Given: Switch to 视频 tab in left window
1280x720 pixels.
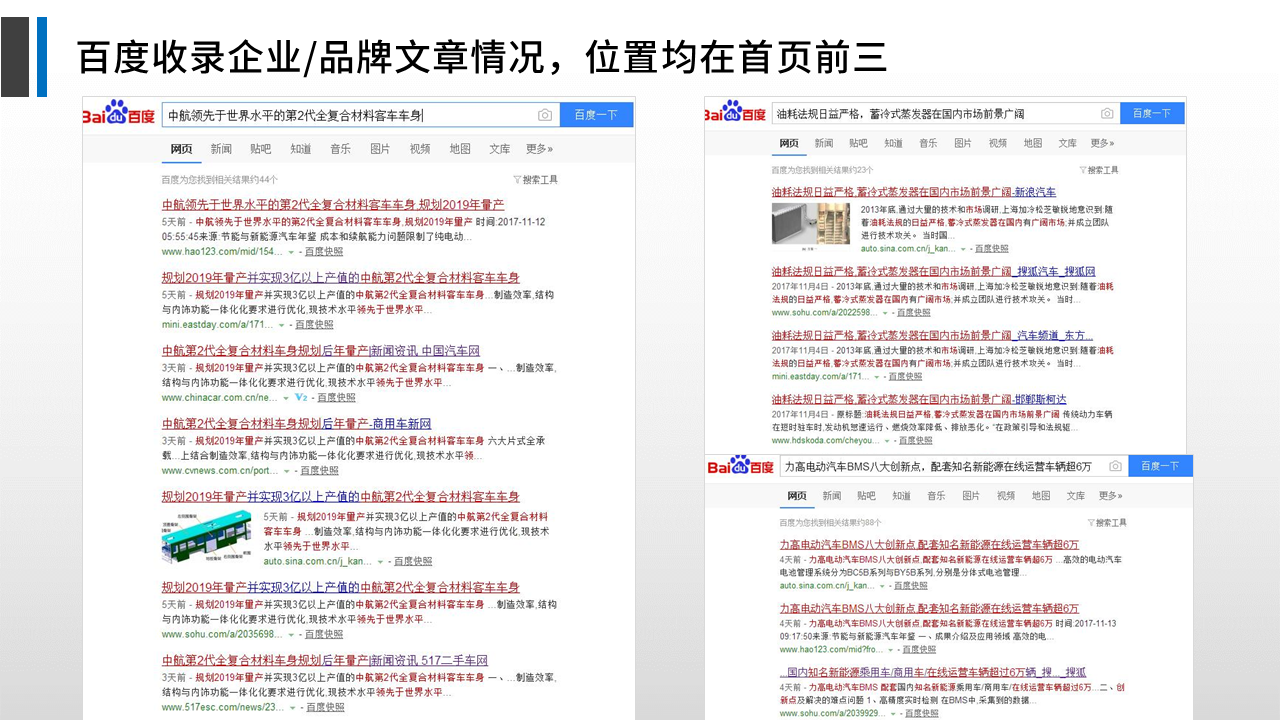Looking at the screenshot, I should click(x=420, y=149).
